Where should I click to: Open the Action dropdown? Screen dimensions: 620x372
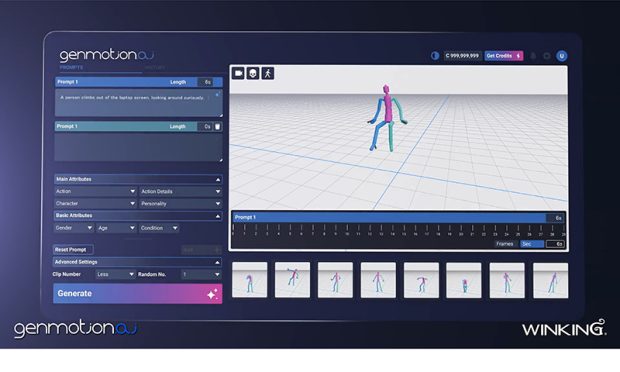(95, 191)
